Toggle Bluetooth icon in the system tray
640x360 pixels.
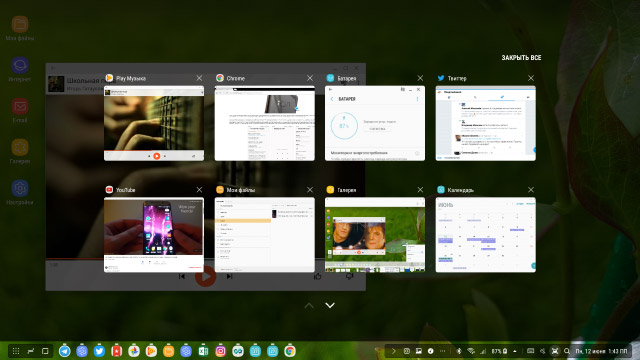(x=459, y=351)
